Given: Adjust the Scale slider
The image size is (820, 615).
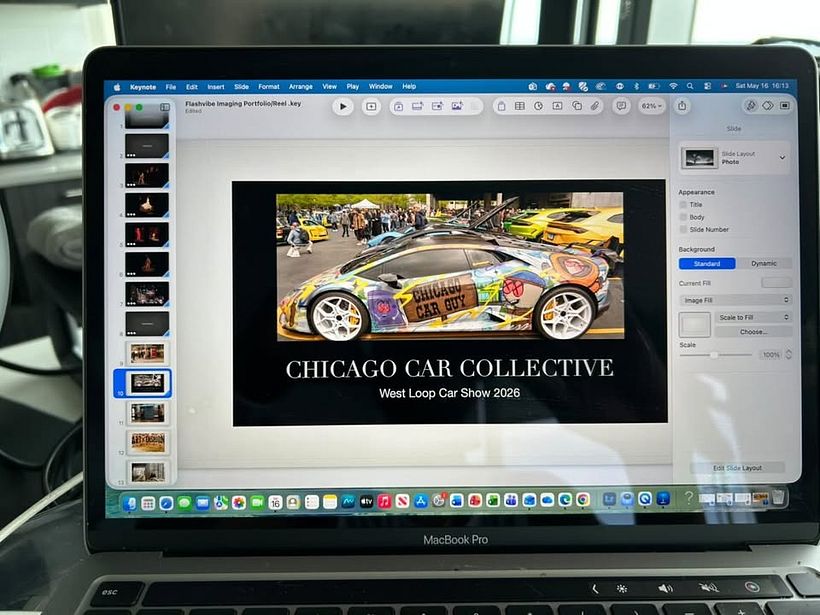Looking at the screenshot, I should [715, 355].
